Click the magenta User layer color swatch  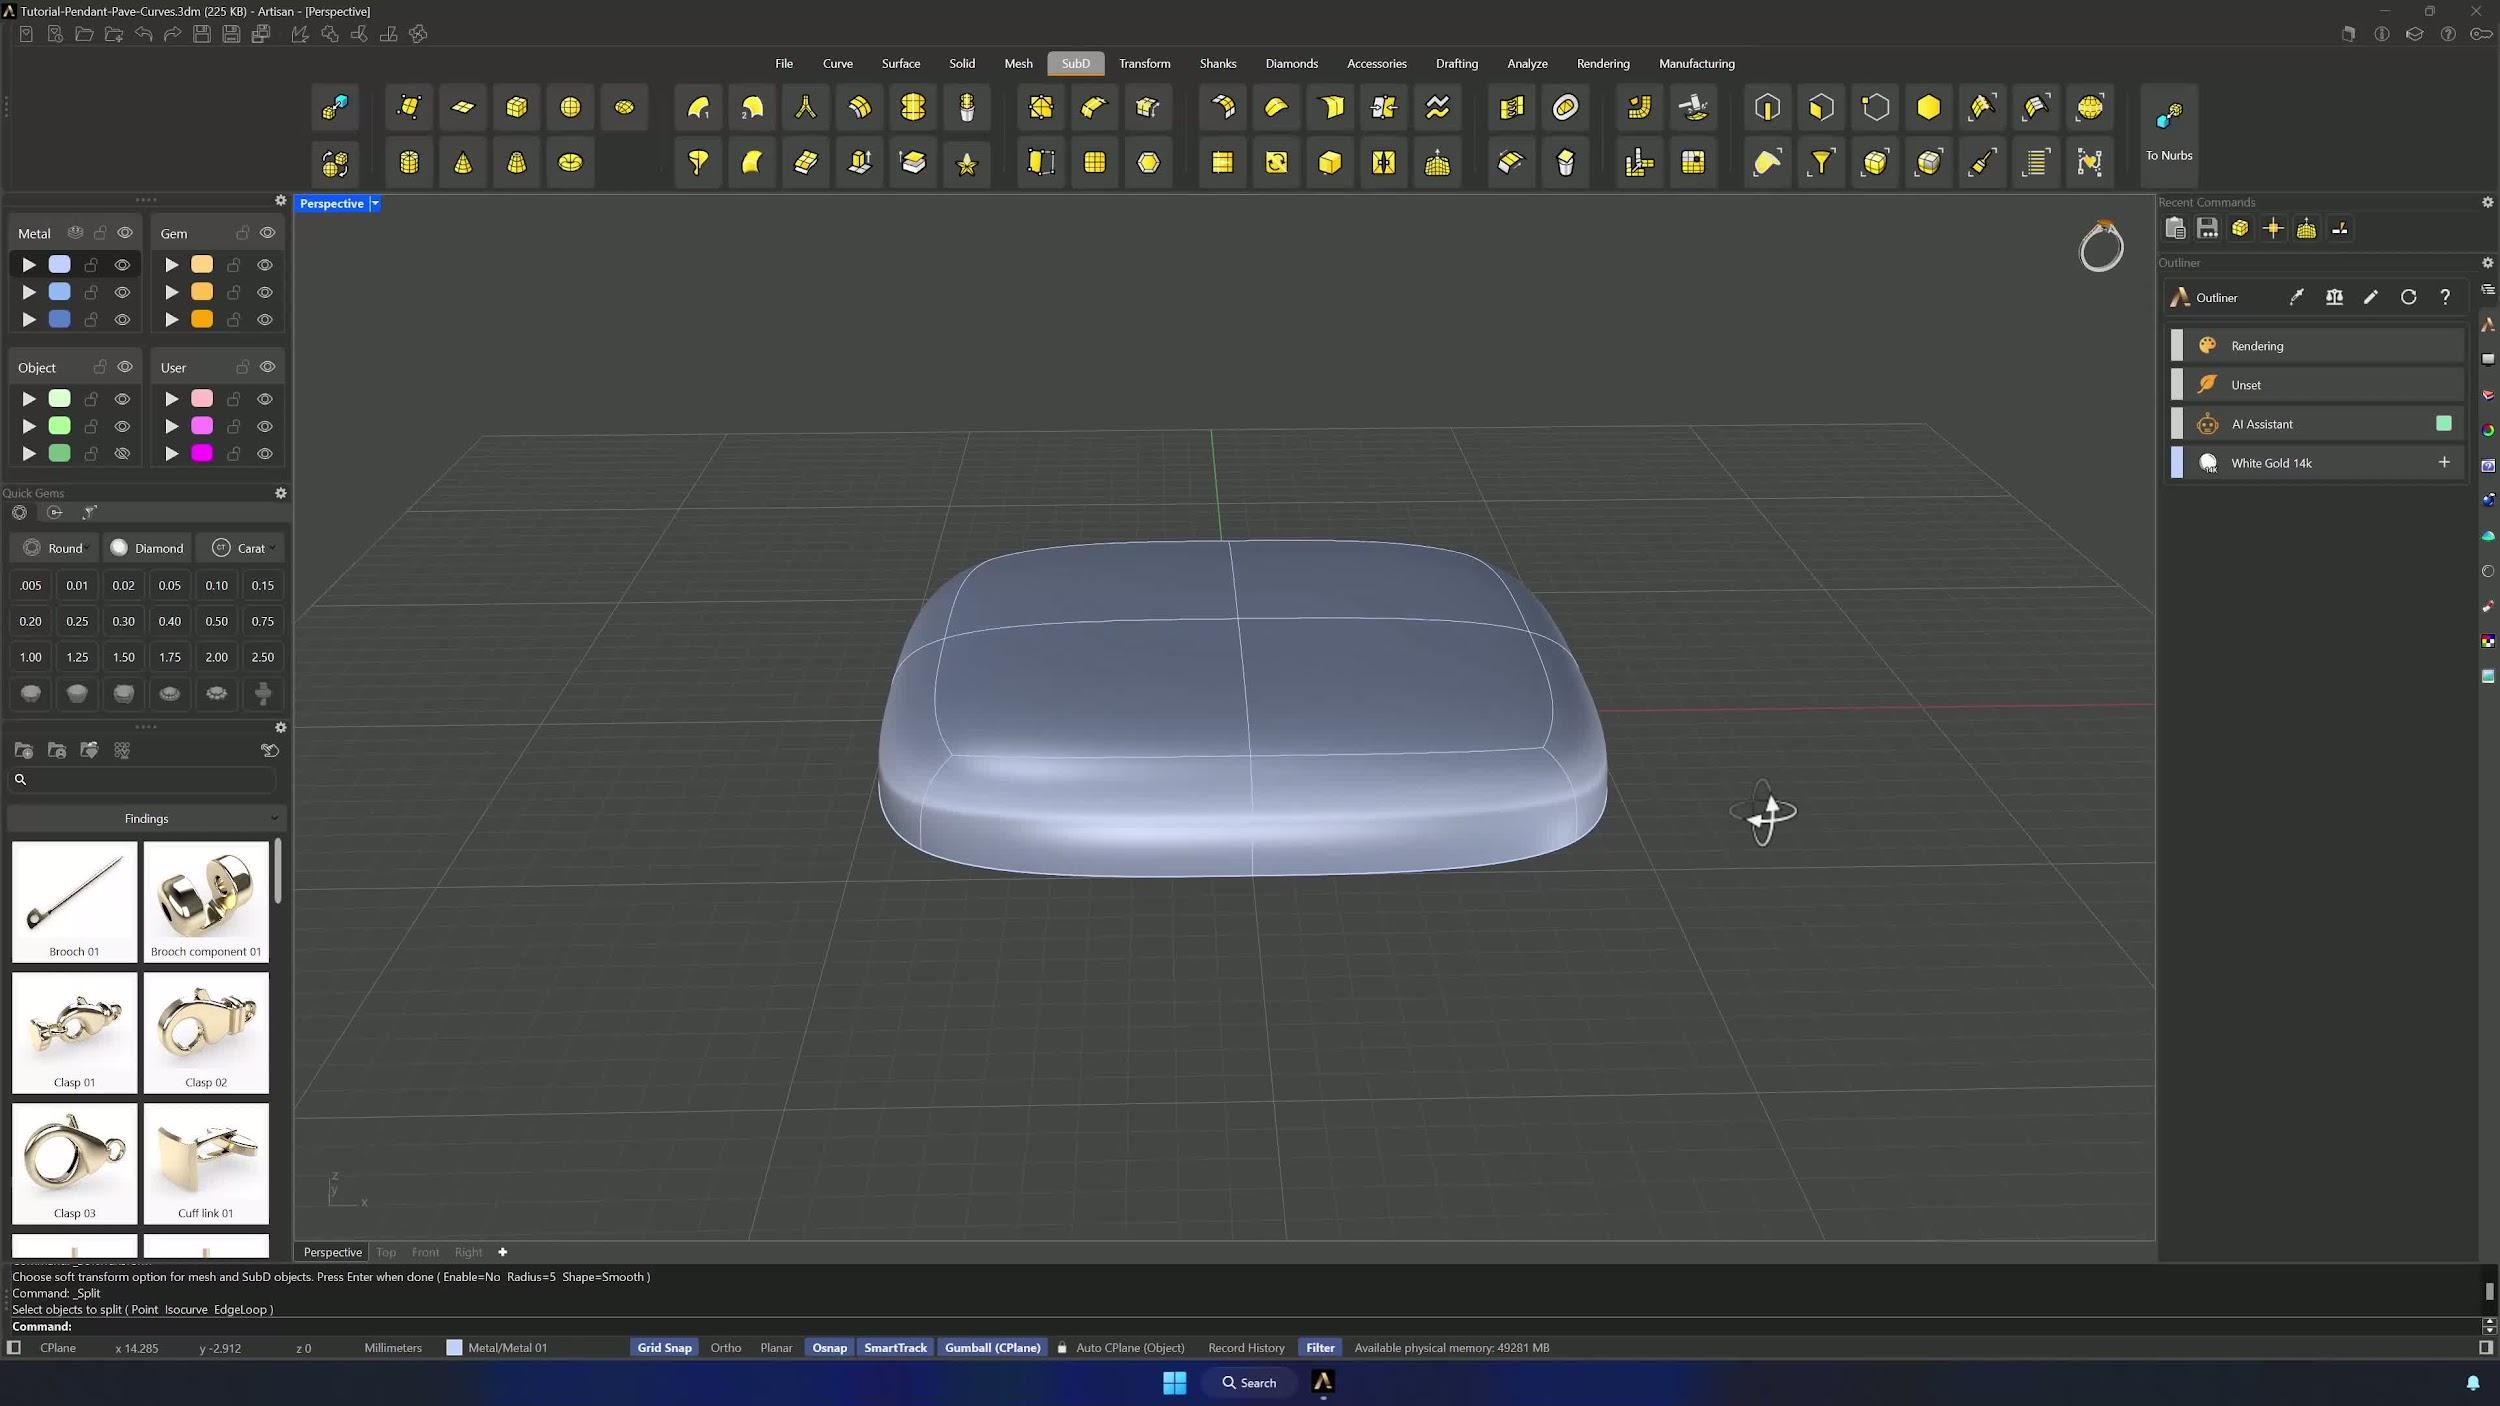(202, 454)
